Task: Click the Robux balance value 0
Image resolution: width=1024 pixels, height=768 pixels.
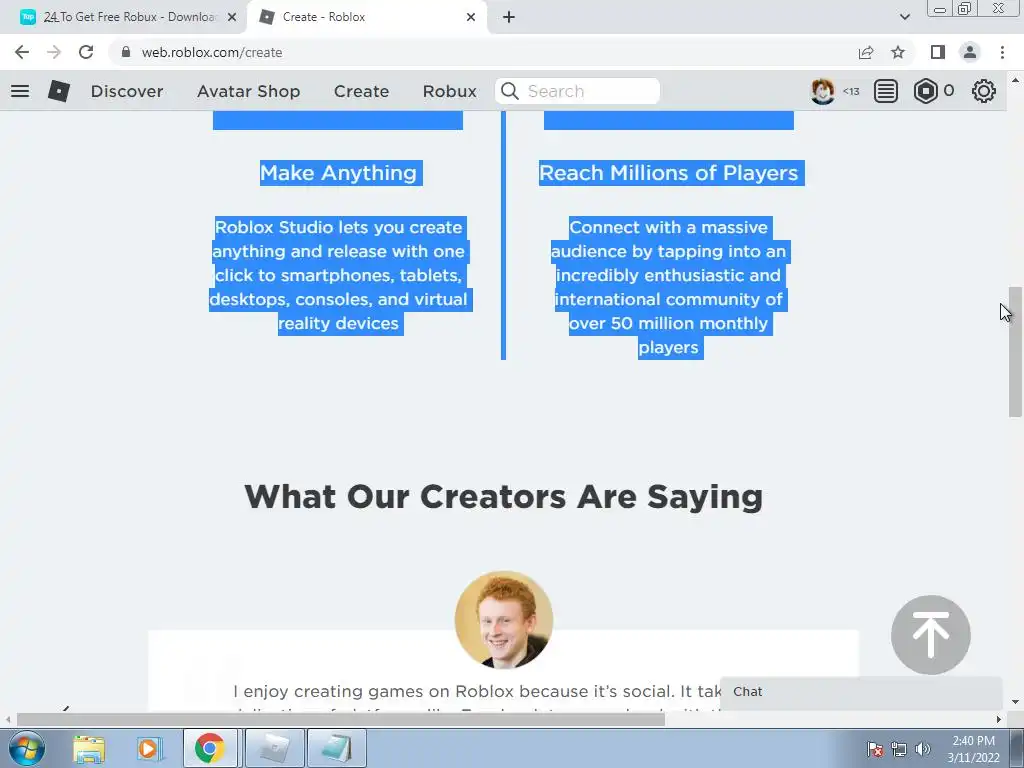Action: click(949, 91)
